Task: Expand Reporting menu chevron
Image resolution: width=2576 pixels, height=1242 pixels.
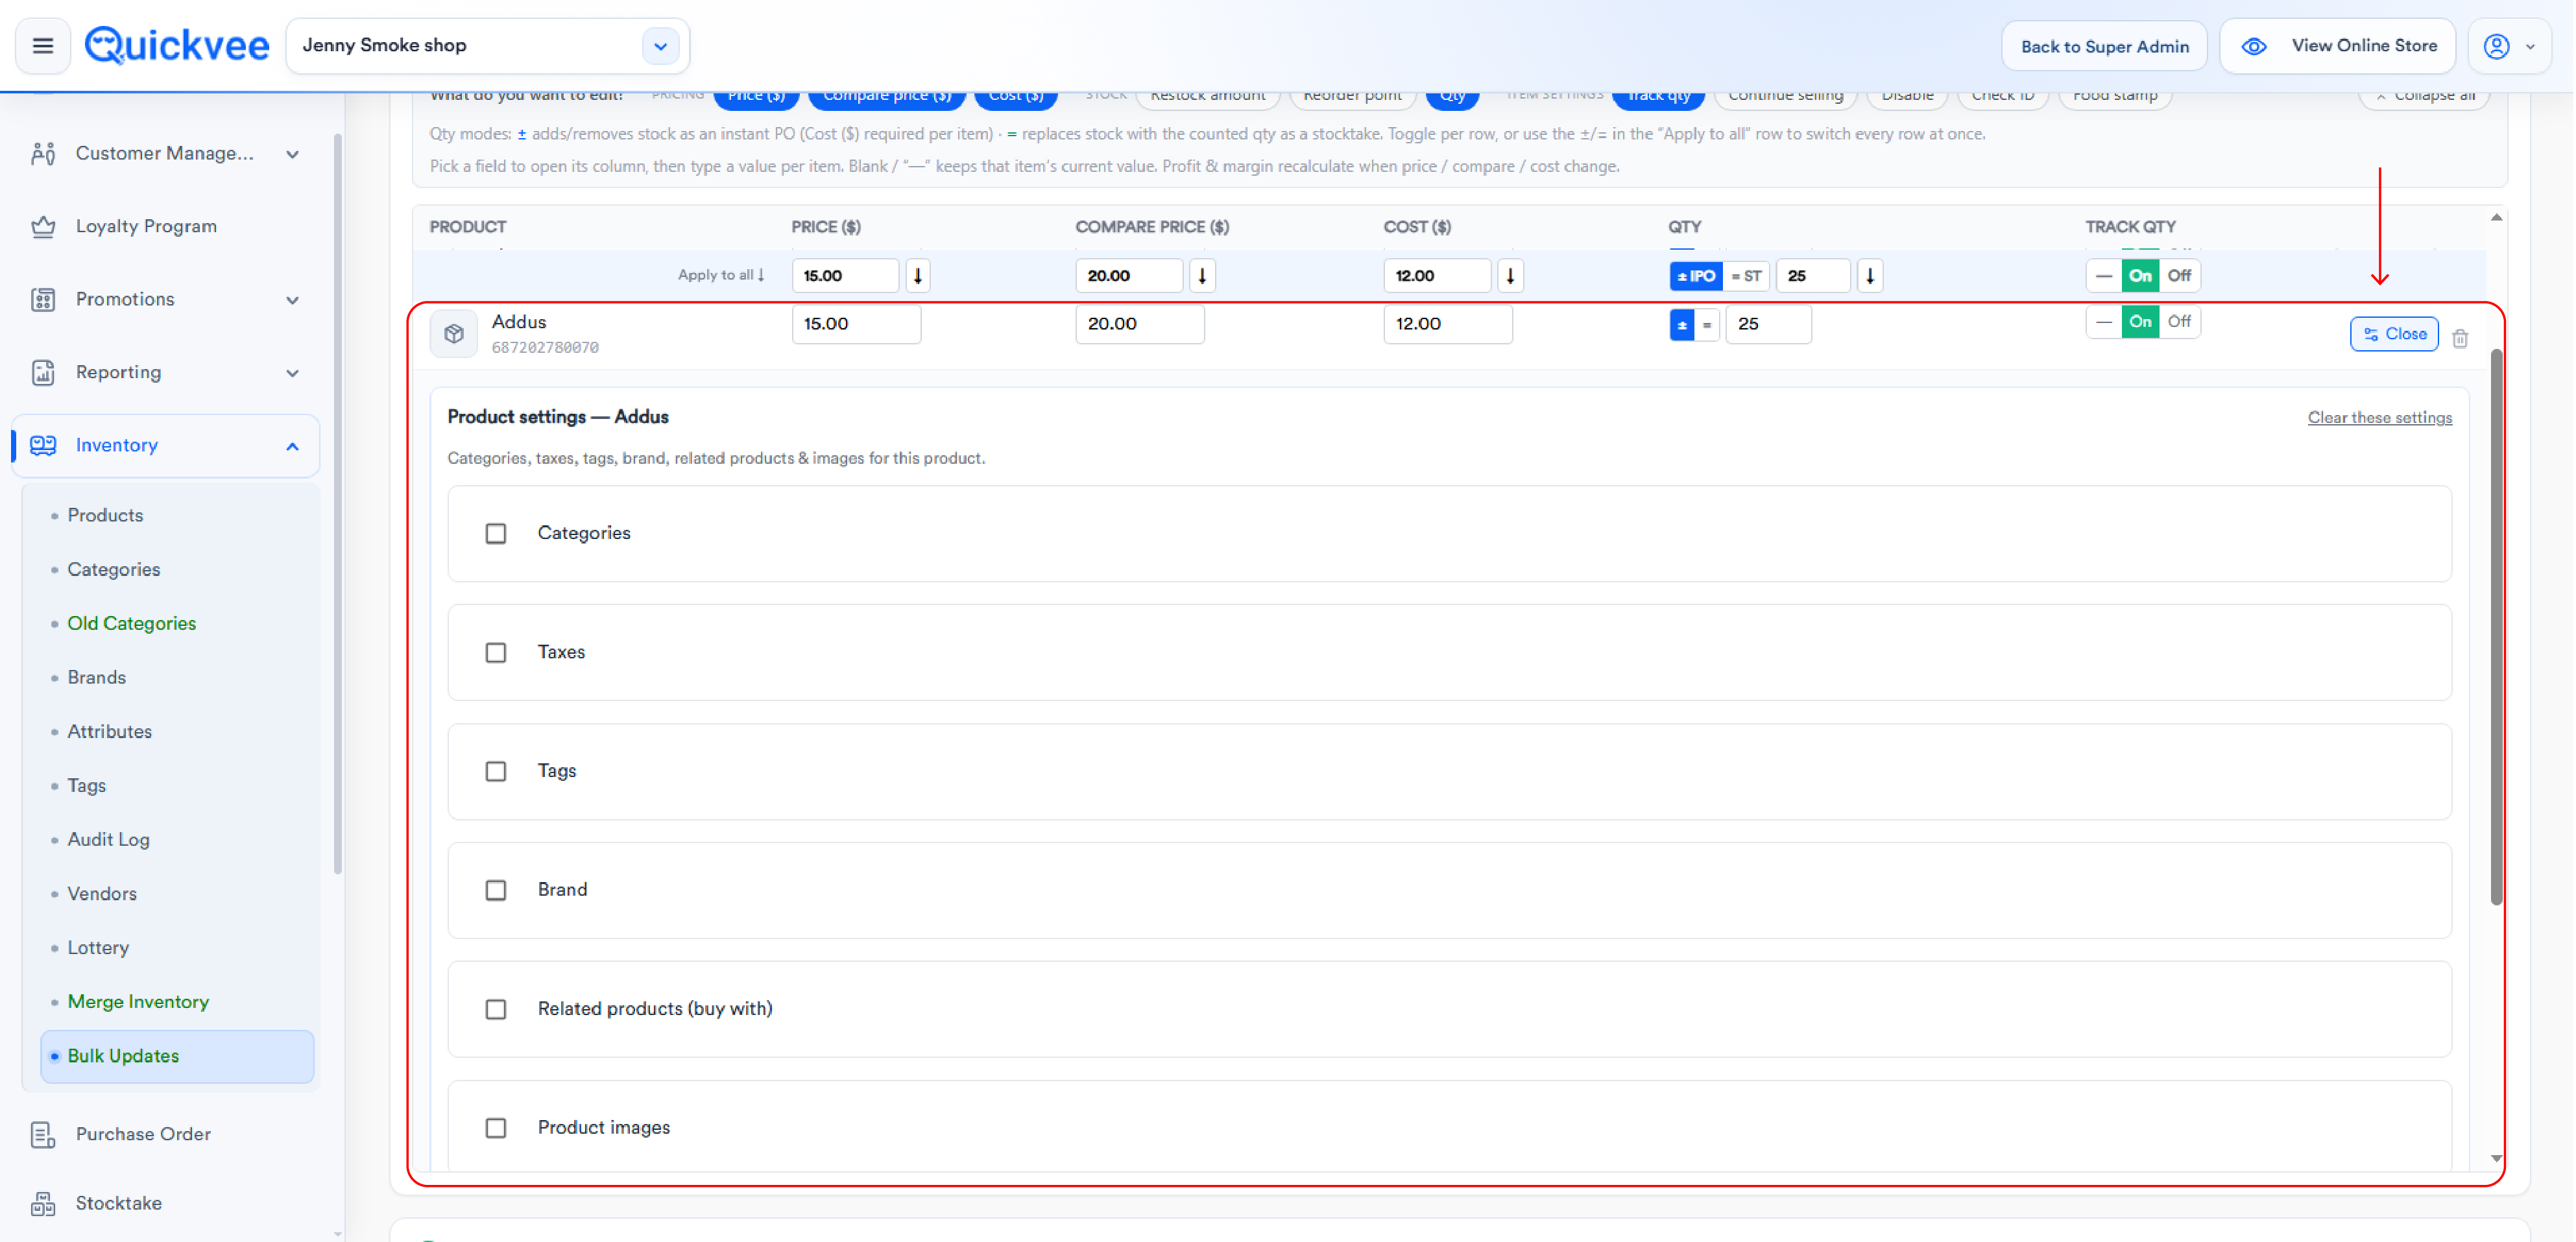Action: pos(292,373)
